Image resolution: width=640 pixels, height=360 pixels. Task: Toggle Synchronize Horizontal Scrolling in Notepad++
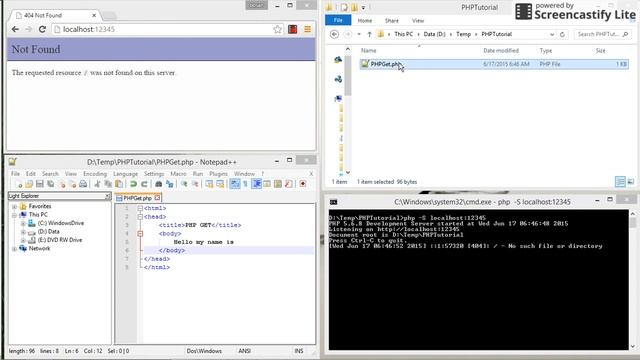click(220, 184)
